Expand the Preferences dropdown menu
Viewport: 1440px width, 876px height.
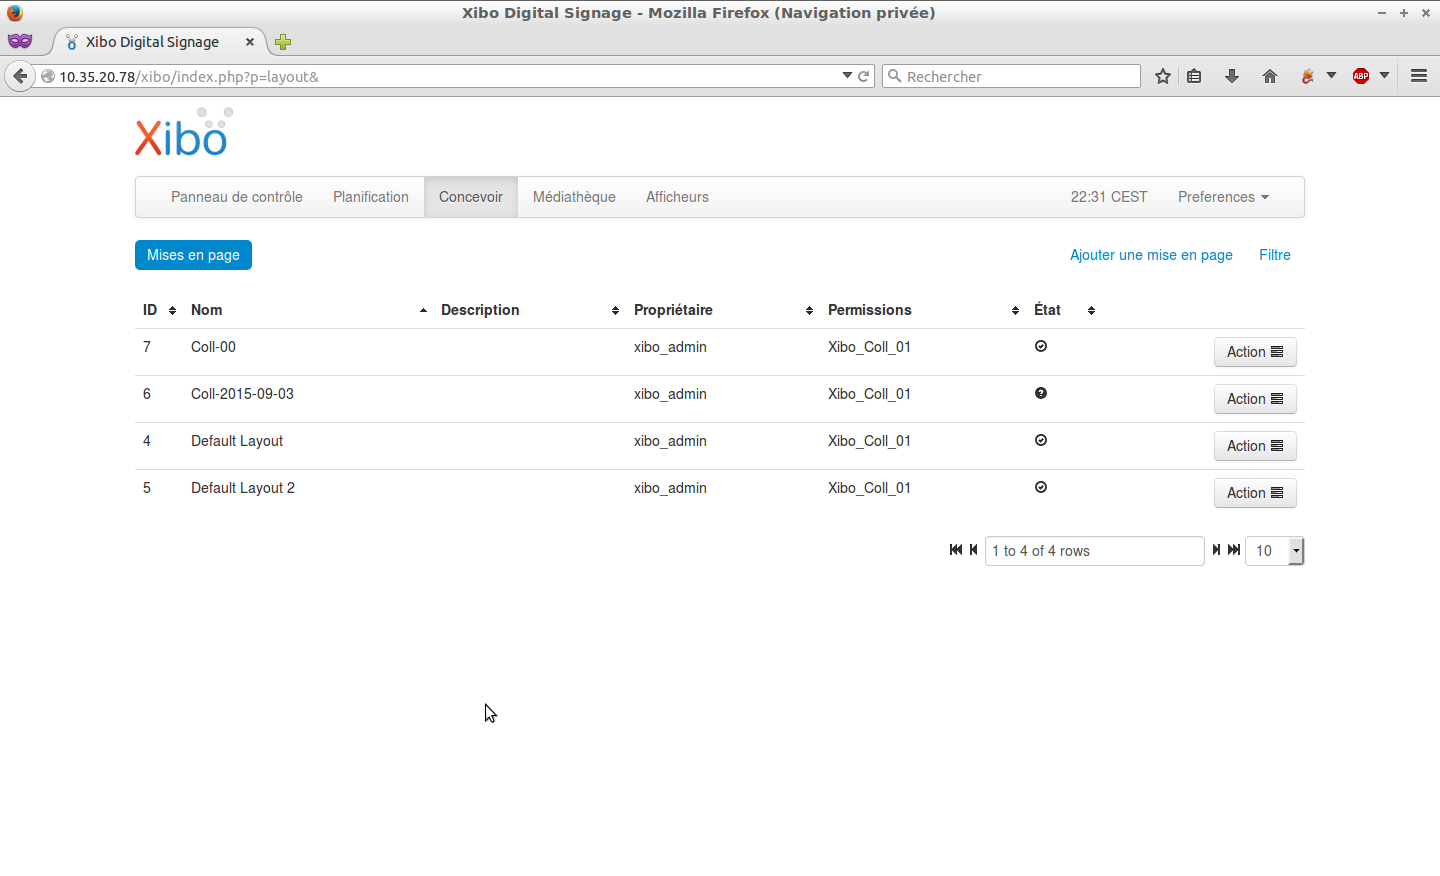pyautogui.click(x=1223, y=197)
